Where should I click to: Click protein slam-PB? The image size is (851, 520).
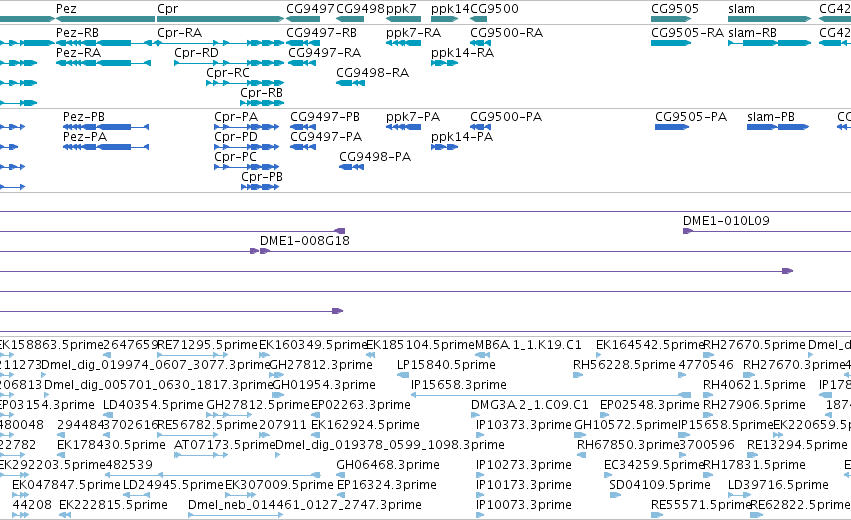click(x=778, y=127)
